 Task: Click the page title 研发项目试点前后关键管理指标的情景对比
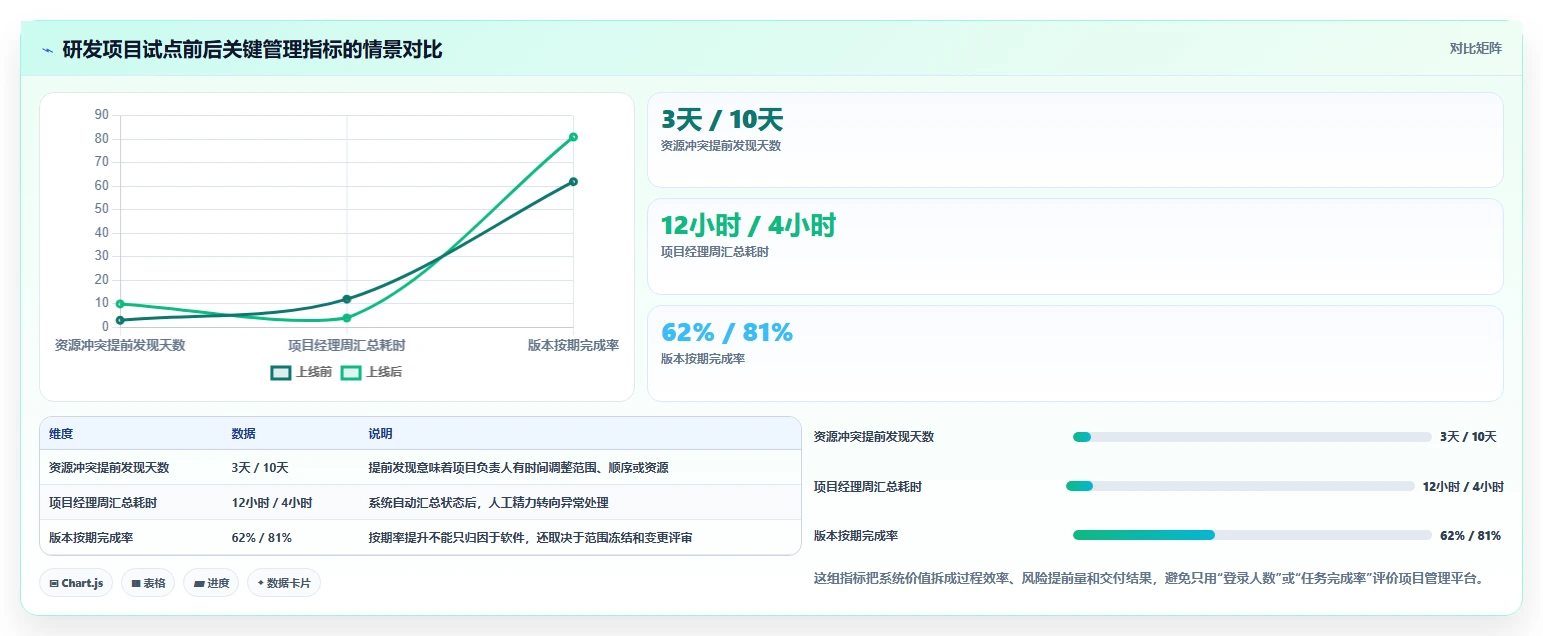coord(252,49)
